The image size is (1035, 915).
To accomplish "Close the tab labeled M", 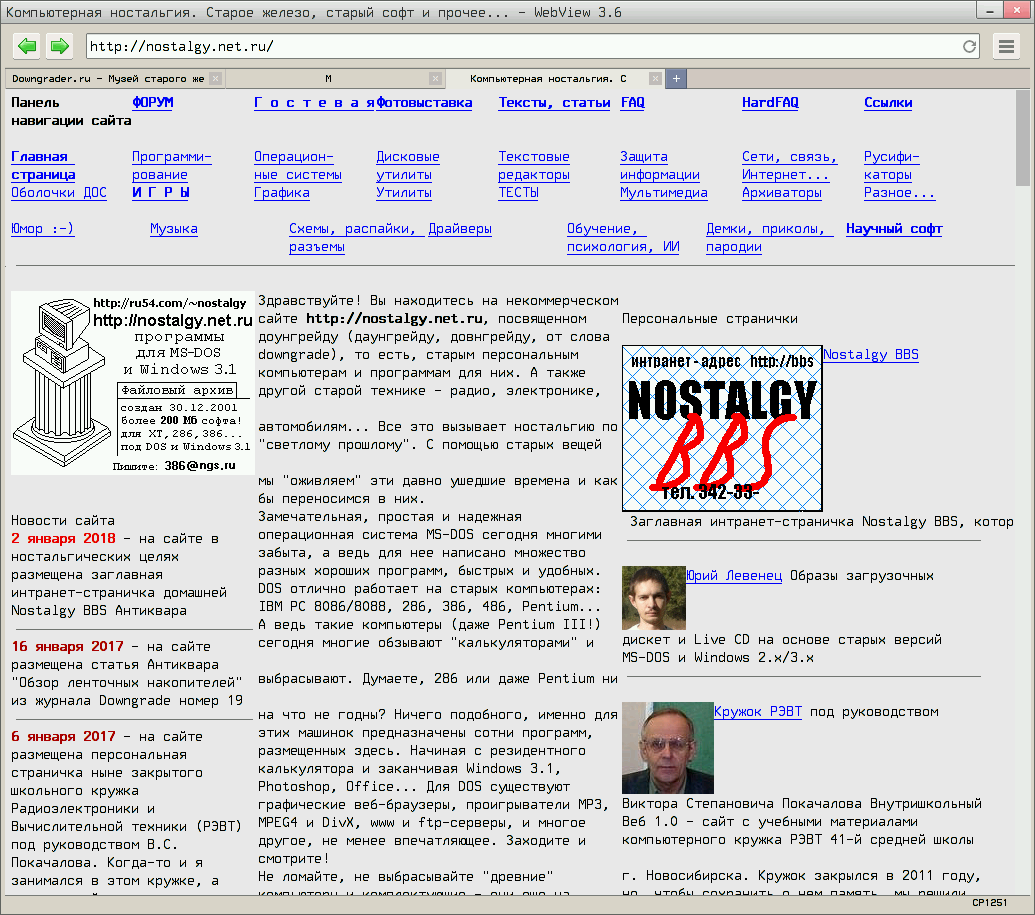I will click(435, 77).
